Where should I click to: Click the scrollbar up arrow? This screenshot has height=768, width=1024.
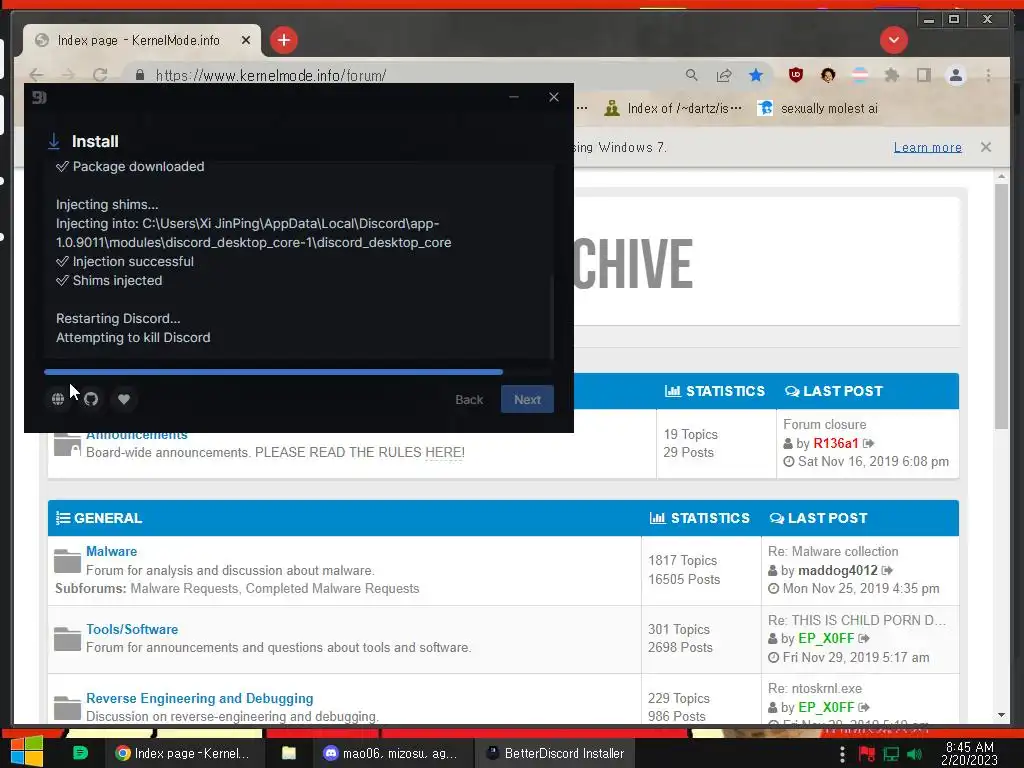tap(1002, 176)
